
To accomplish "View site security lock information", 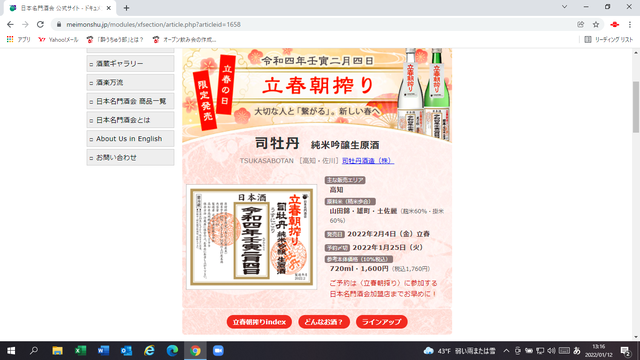I will coord(59,24).
